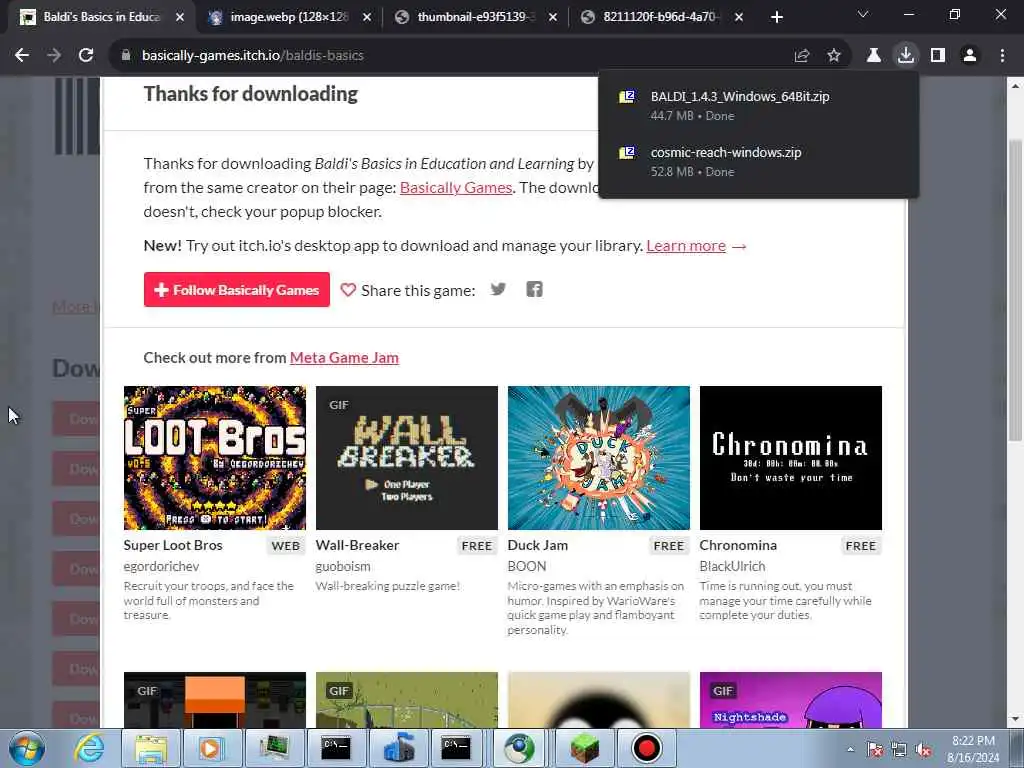Click the page vertical scrollbar thumb
Viewport: 1024px width, 768px height.
[1016, 291]
